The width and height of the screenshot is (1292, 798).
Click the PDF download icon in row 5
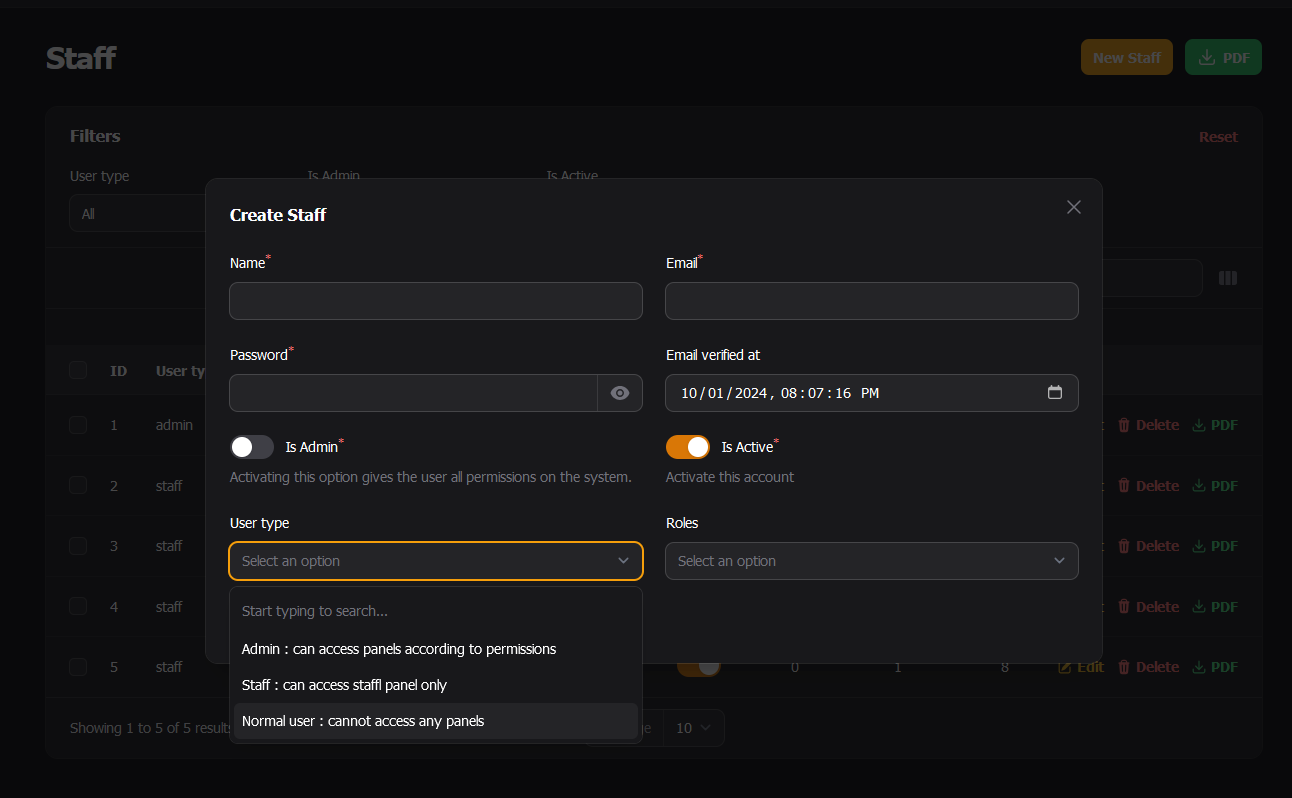tap(1199, 667)
